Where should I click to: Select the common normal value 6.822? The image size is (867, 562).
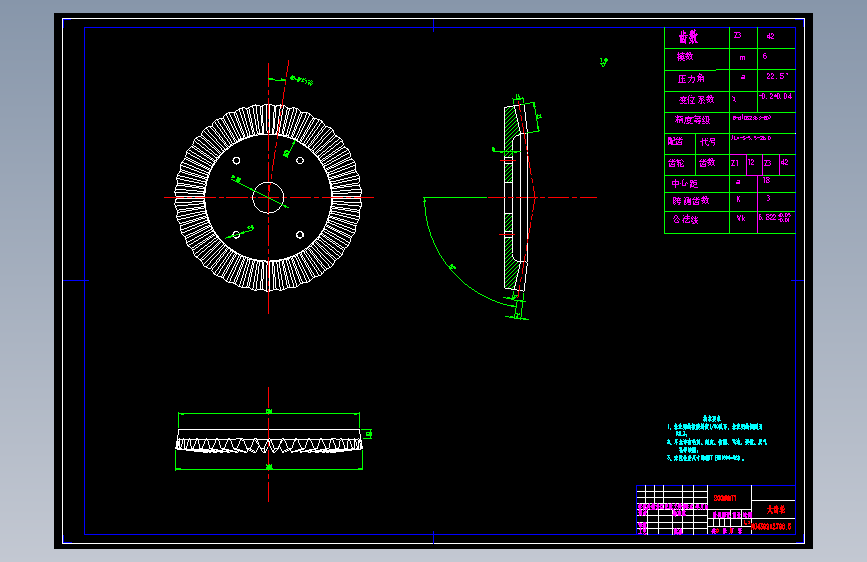click(x=775, y=217)
